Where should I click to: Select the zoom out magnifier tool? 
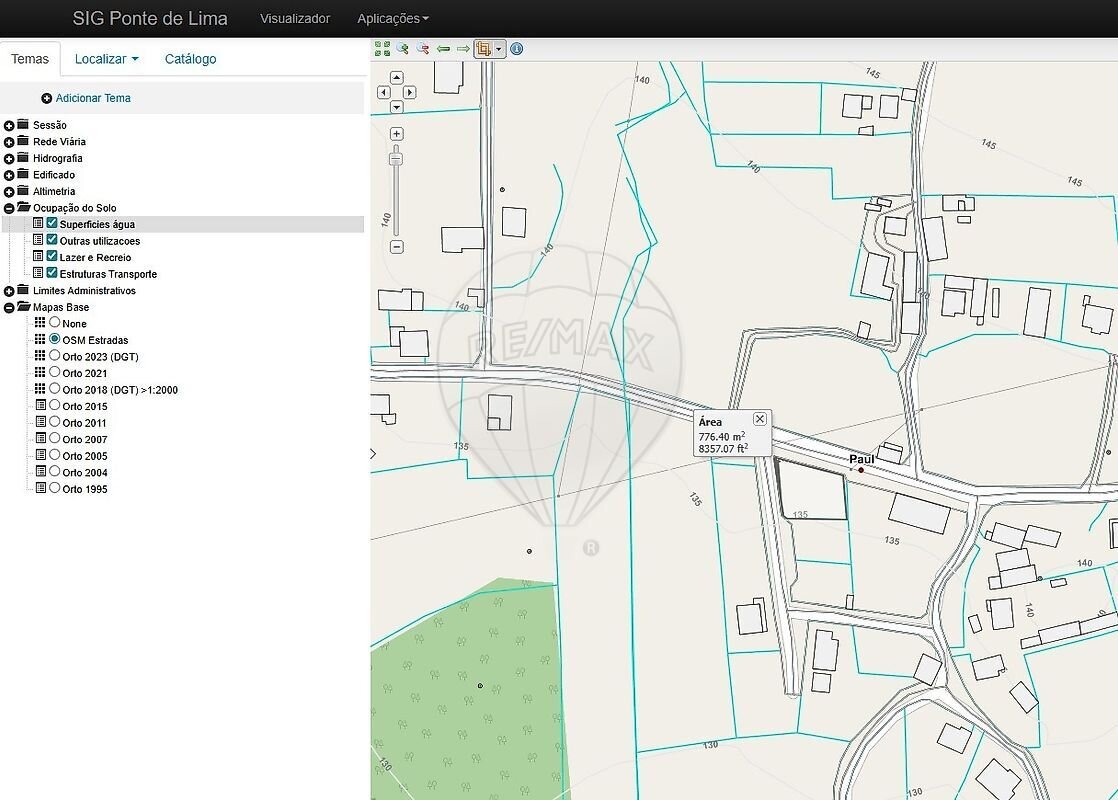point(422,48)
